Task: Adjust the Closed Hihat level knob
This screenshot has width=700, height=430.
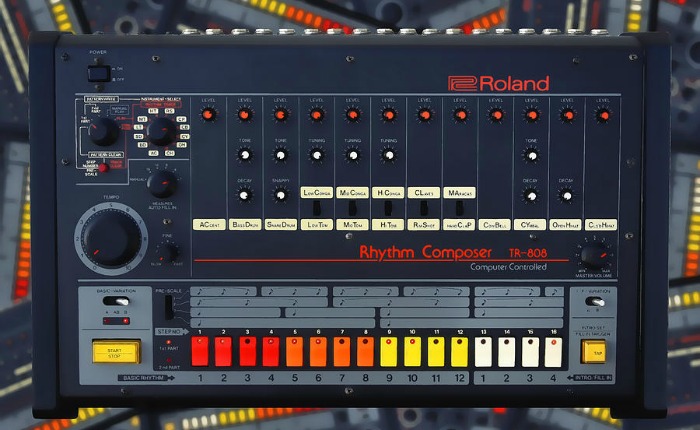Action: tap(603, 116)
